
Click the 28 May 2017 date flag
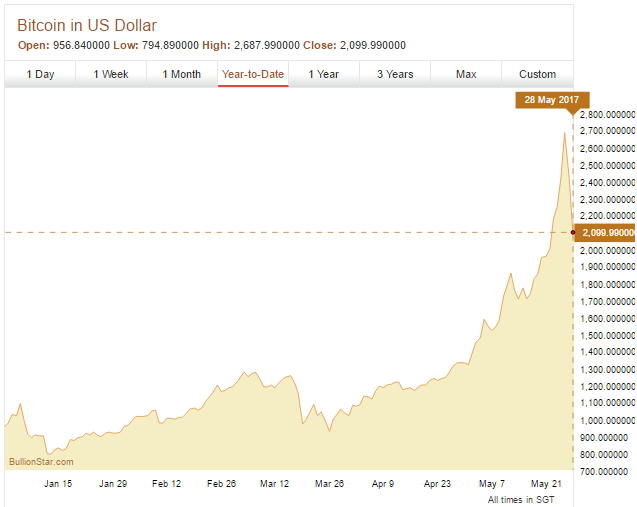pos(552,100)
